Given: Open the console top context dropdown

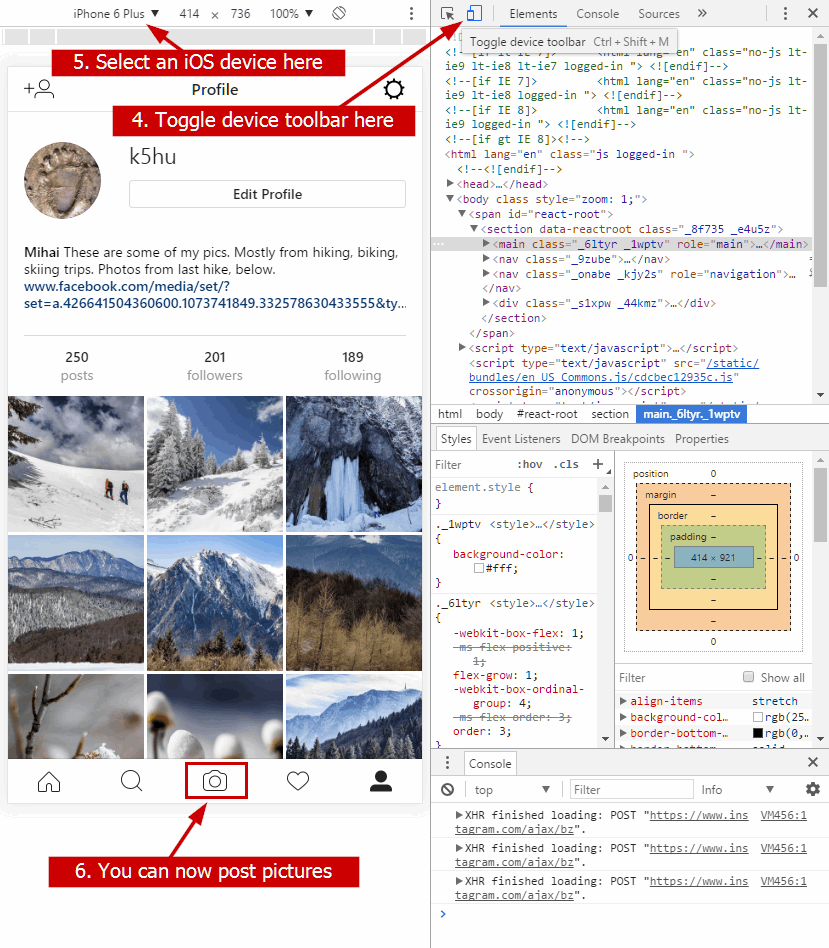Looking at the screenshot, I should click(x=512, y=790).
